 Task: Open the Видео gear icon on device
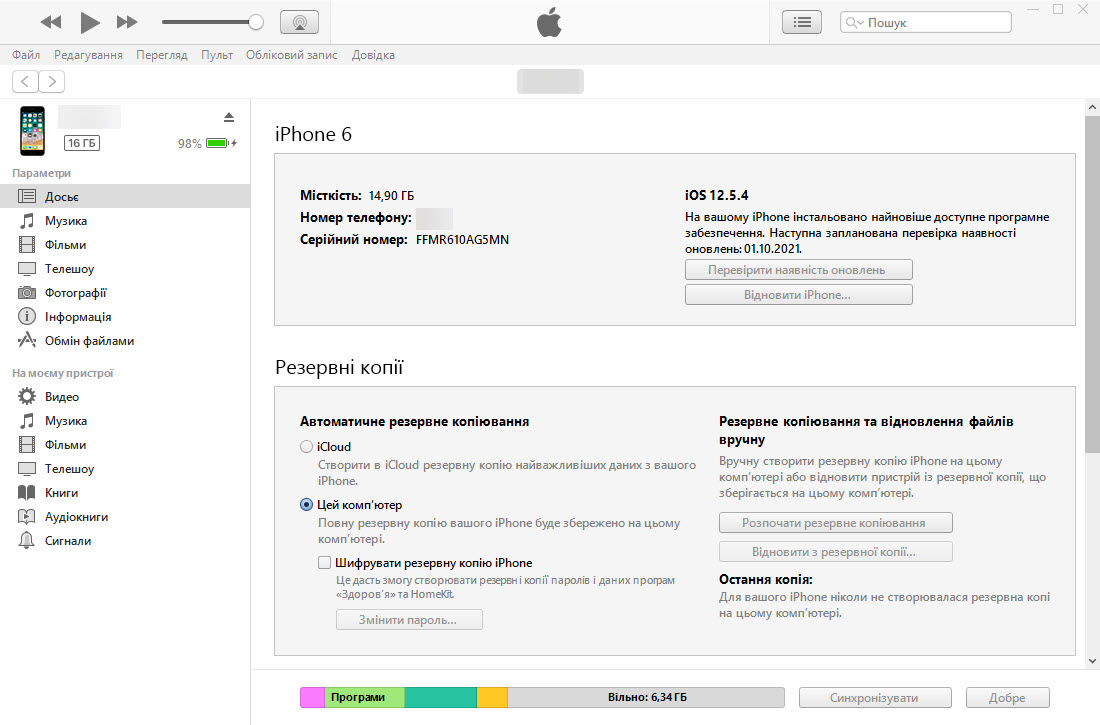click(x=27, y=397)
